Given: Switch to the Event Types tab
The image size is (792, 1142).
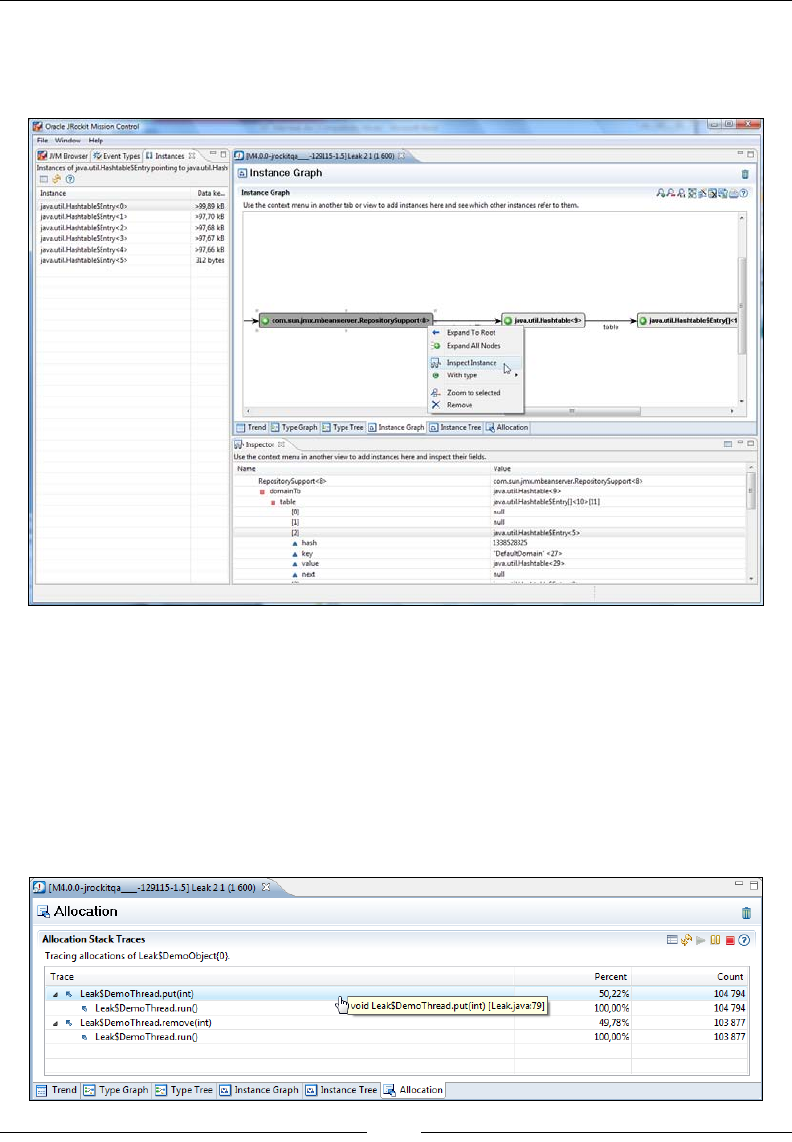Looking at the screenshot, I should tap(117, 156).
